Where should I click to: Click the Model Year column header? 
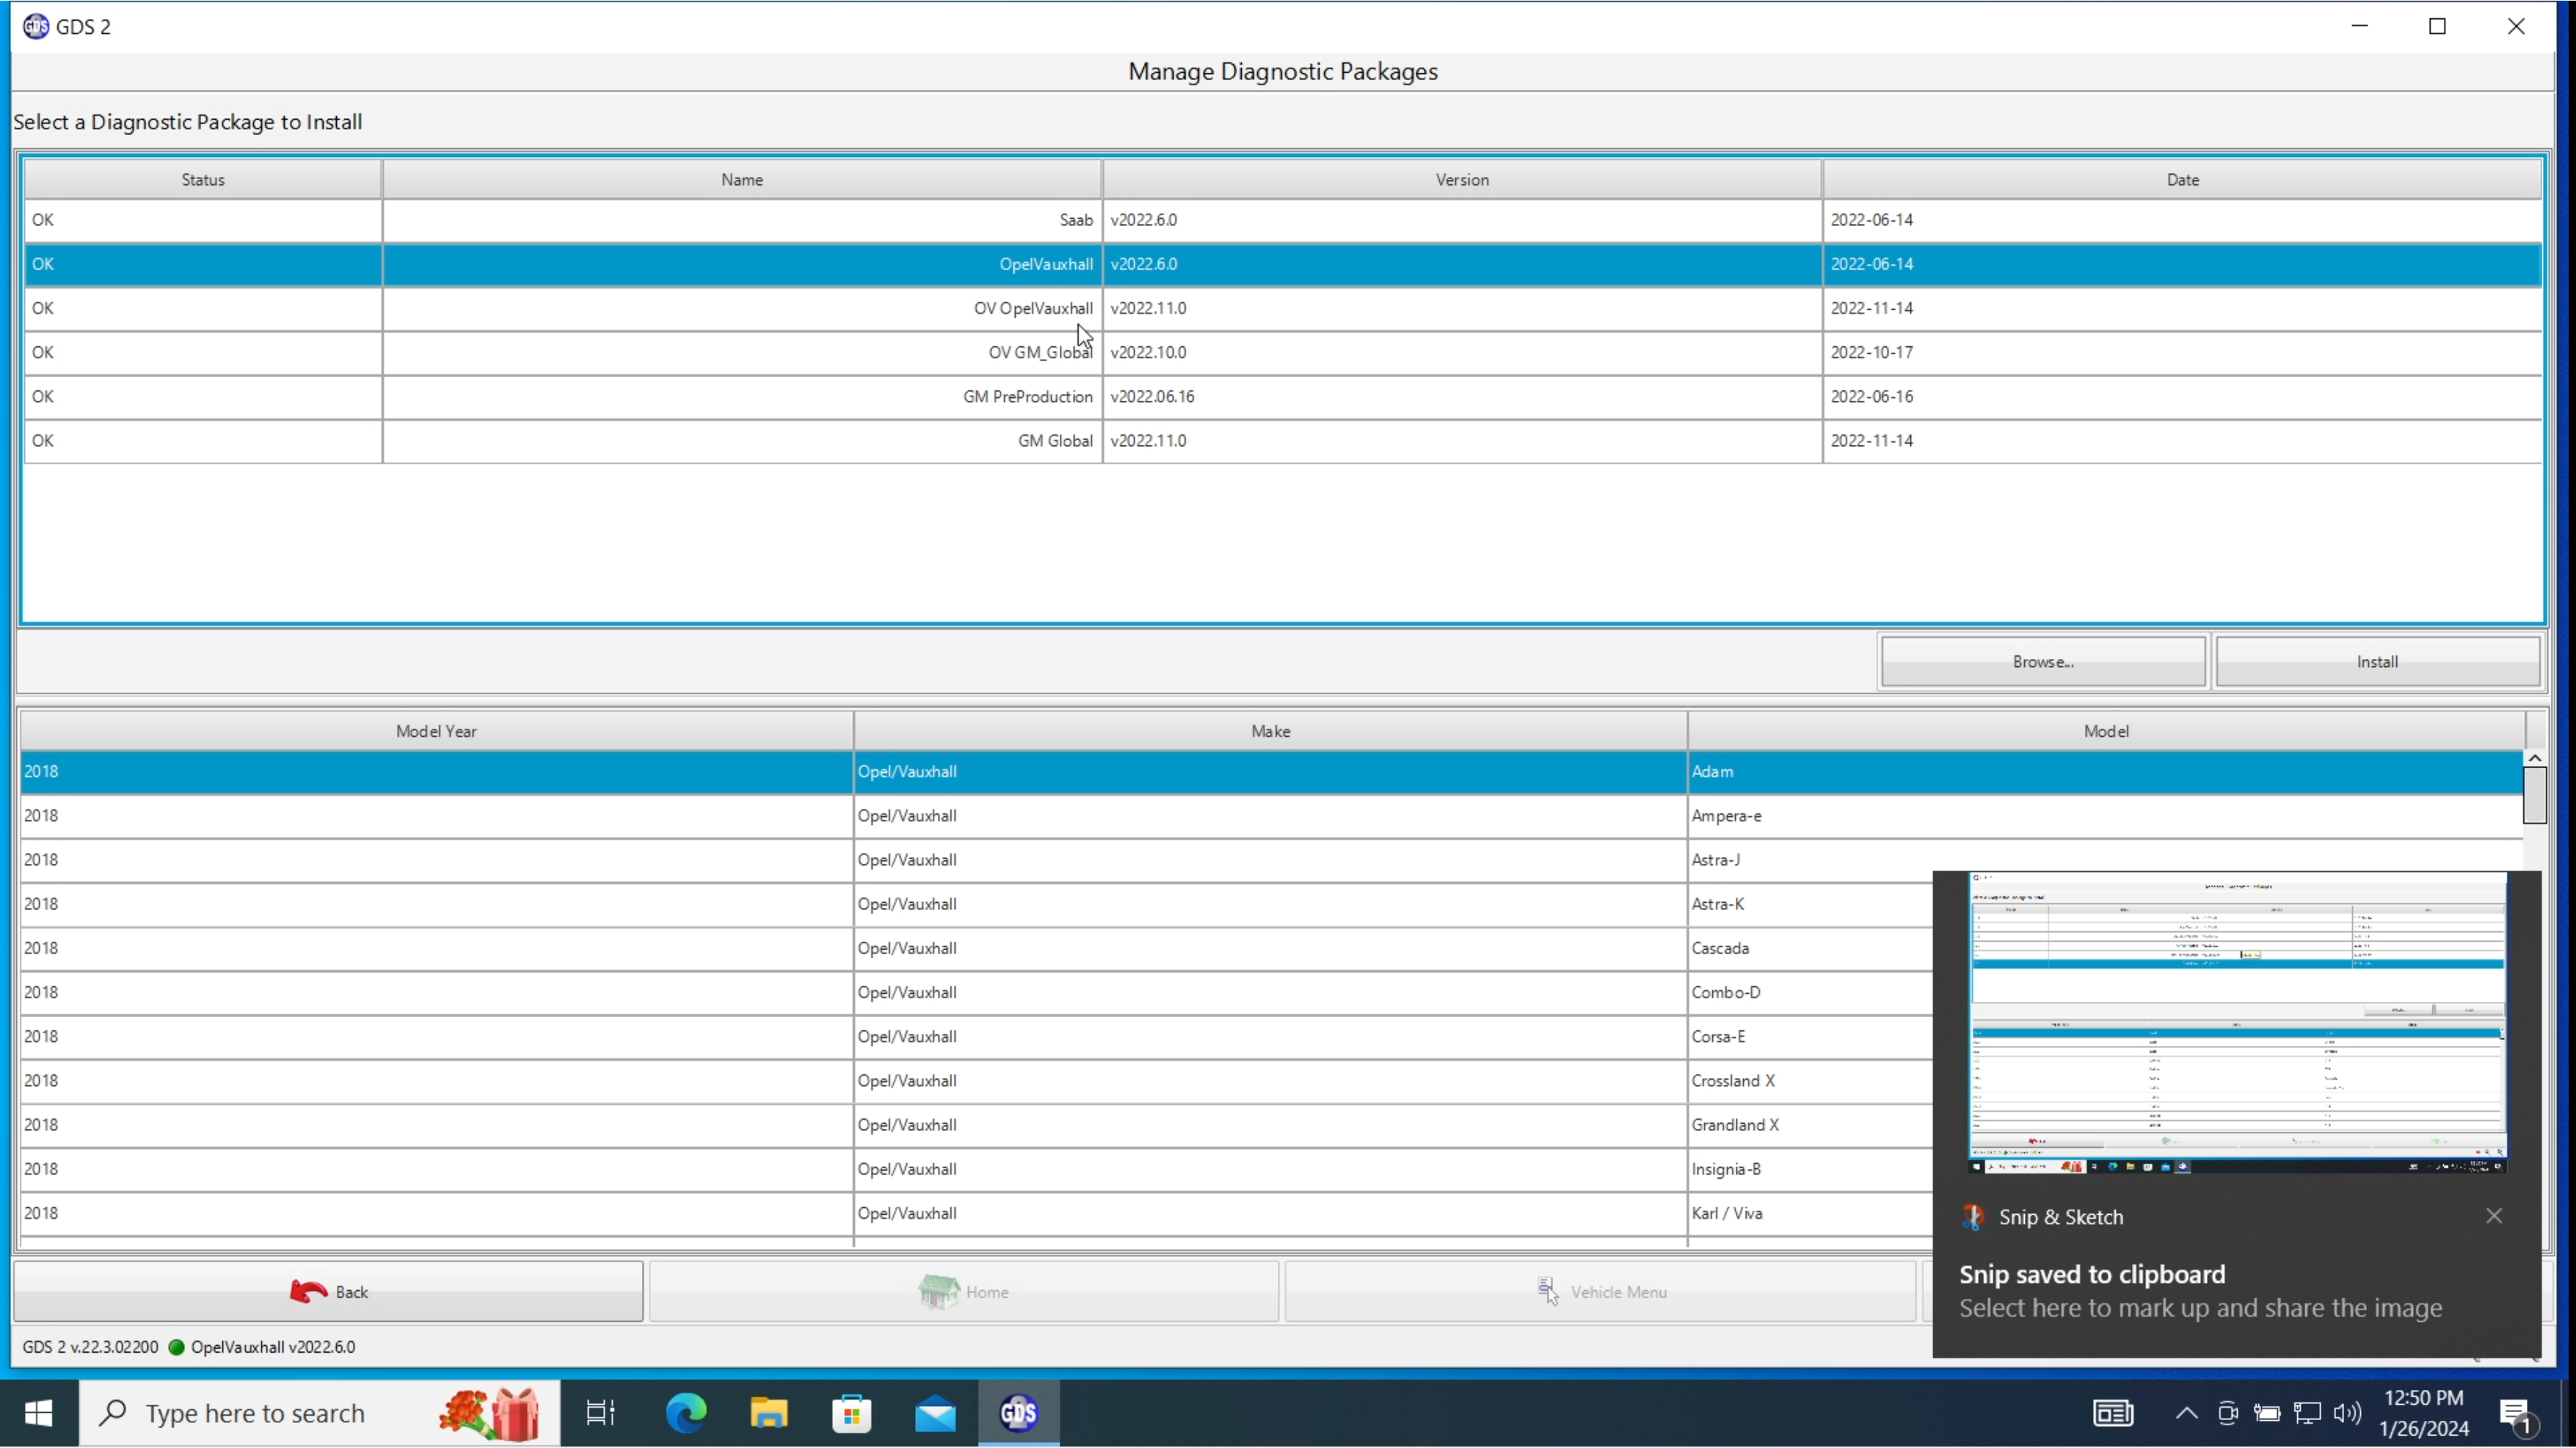pos(436,731)
